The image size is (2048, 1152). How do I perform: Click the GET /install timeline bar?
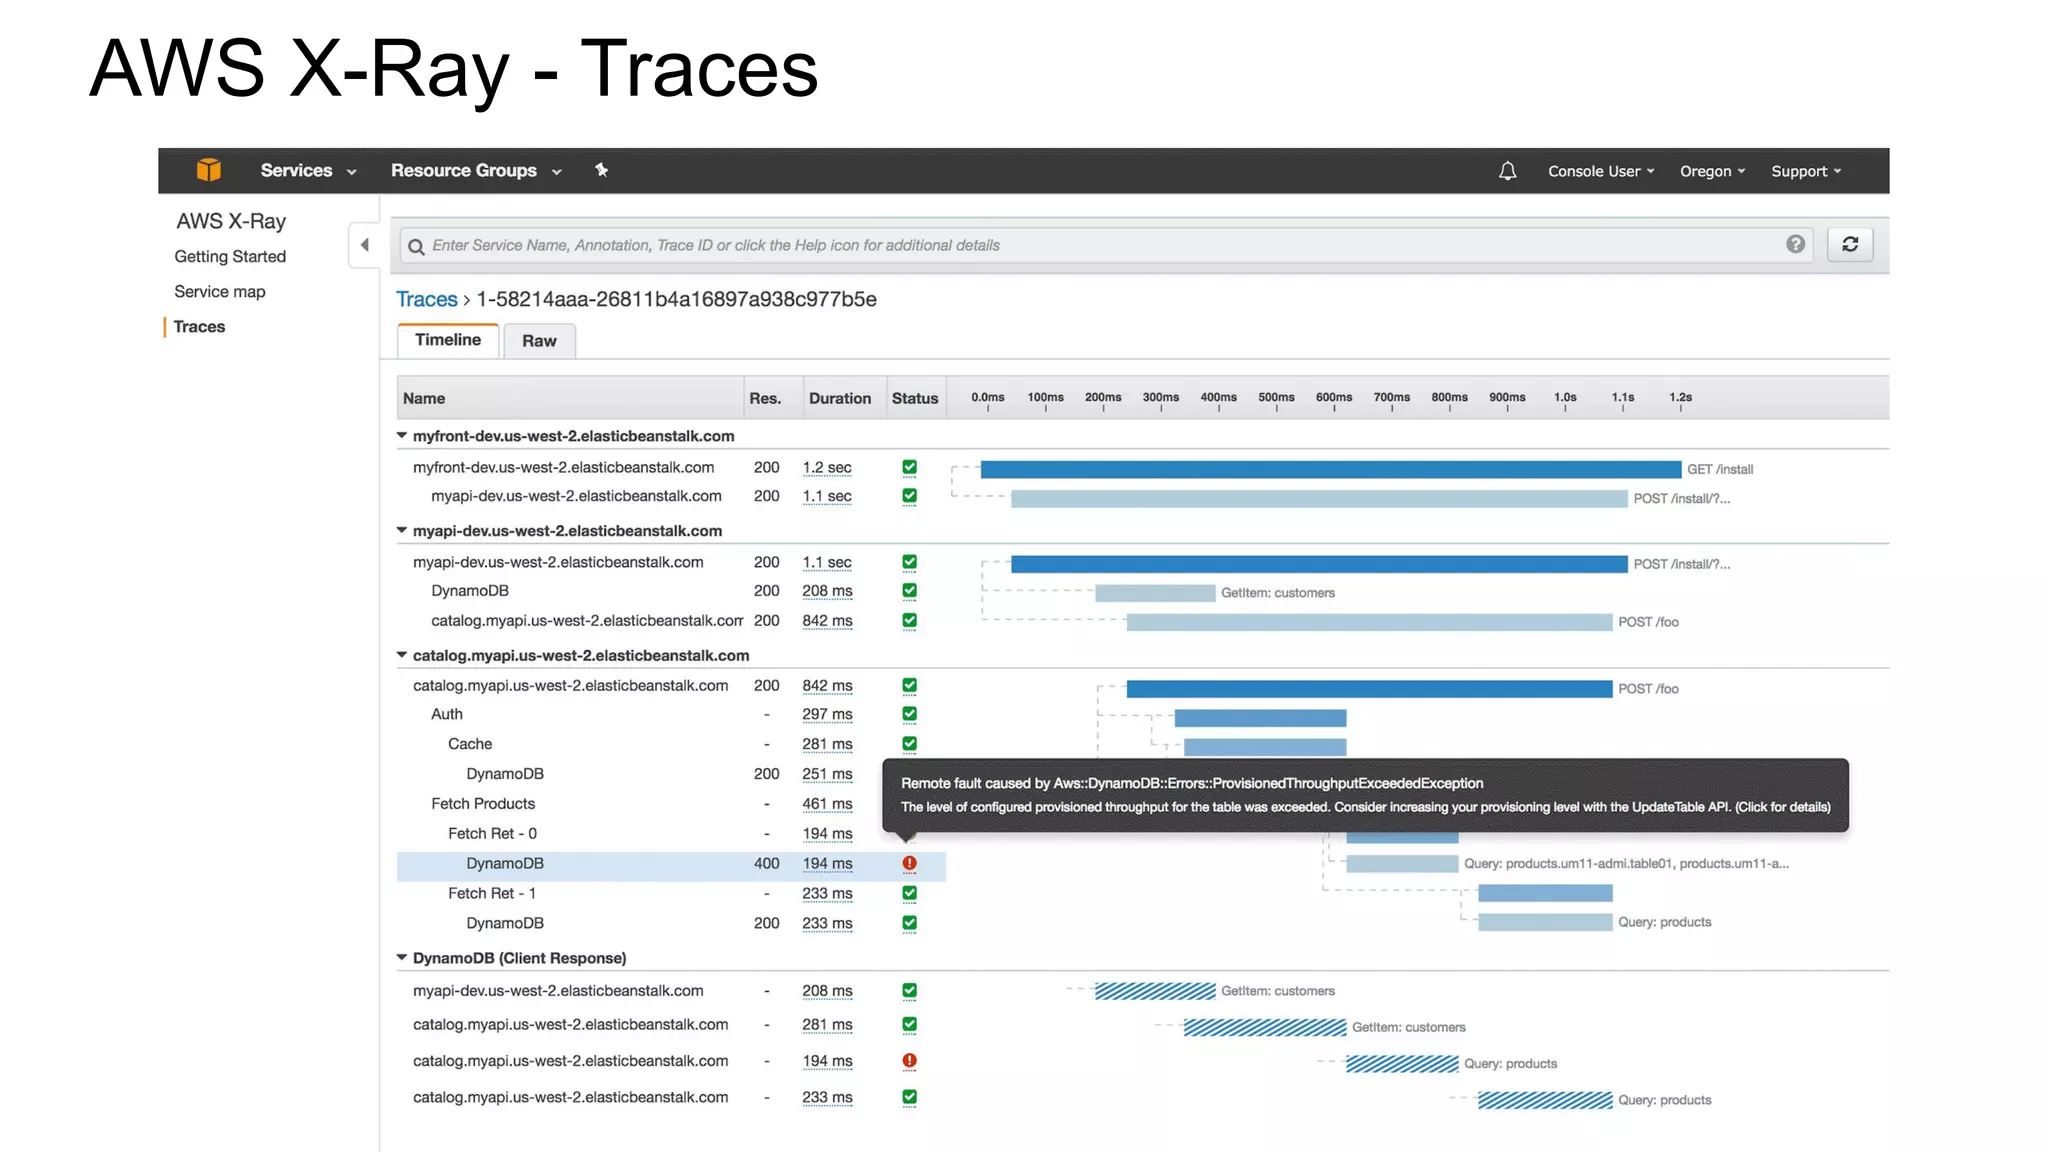[x=1330, y=469]
